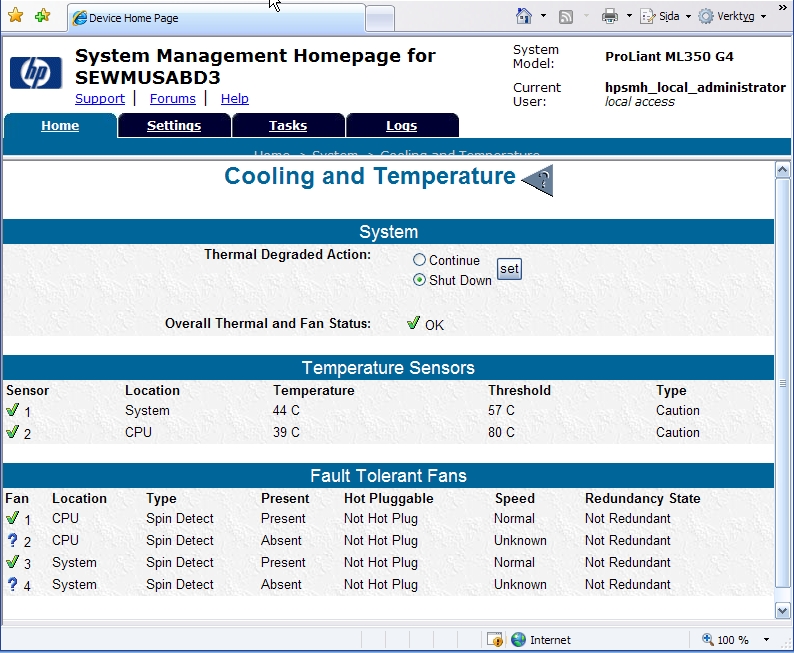
Task: Click fan 1 OK checkmark icon
Action: pos(13,518)
